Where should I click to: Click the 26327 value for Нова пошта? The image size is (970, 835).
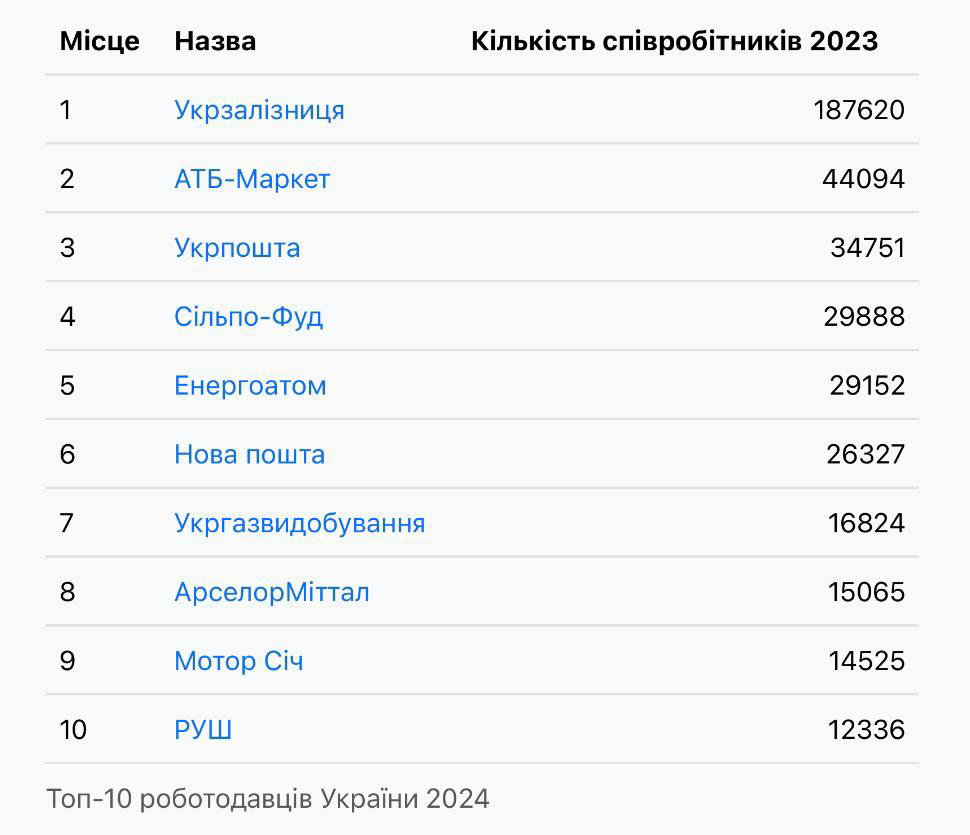tap(865, 455)
